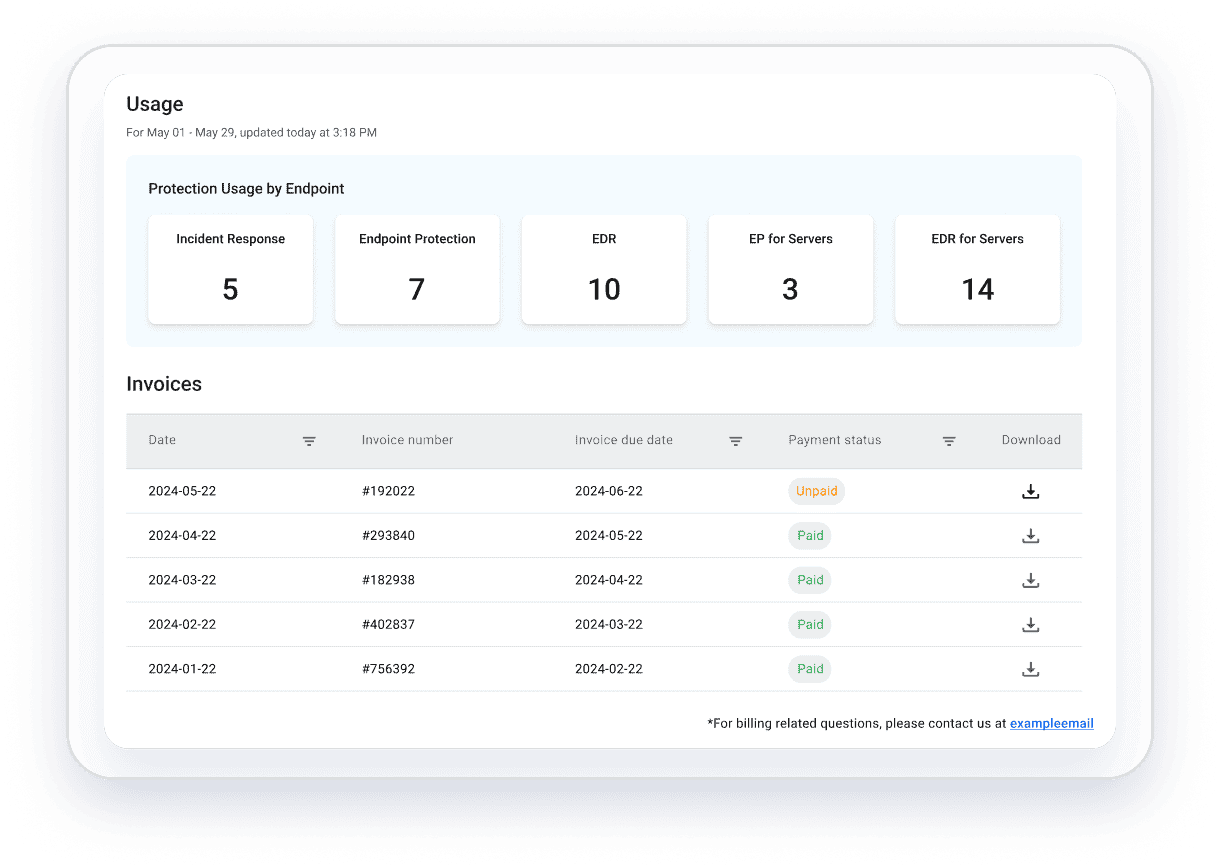The image size is (1219, 867).
Task: Click the Download column header
Action: pyautogui.click(x=1031, y=440)
